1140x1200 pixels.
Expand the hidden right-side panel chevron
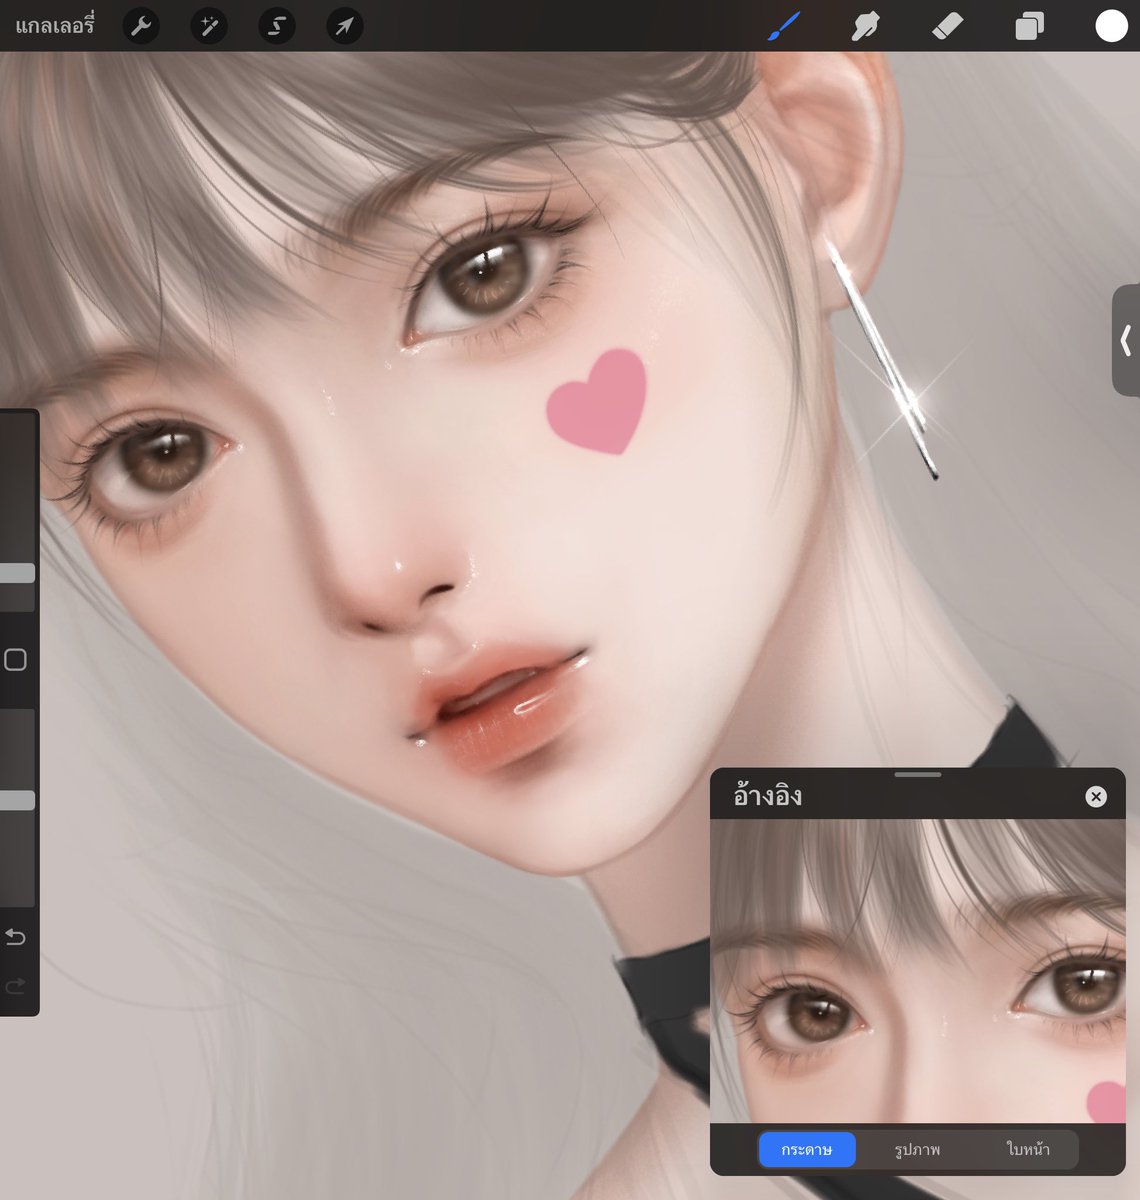click(x=1124, y=340)
